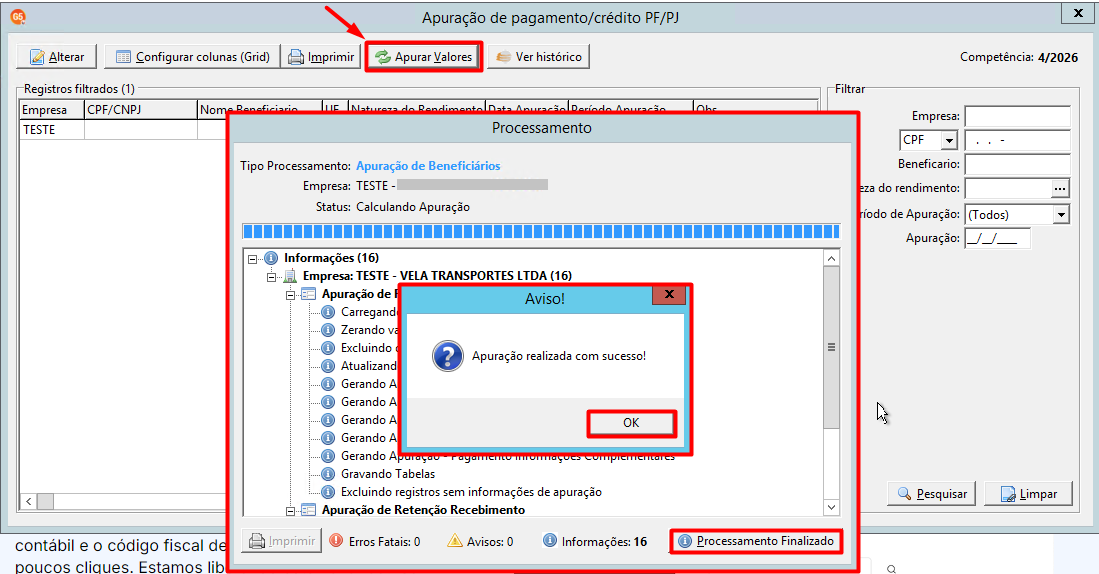Click the Erros Fatais red icon
This screenshot has width=1099, height=574.
point(336,541)
